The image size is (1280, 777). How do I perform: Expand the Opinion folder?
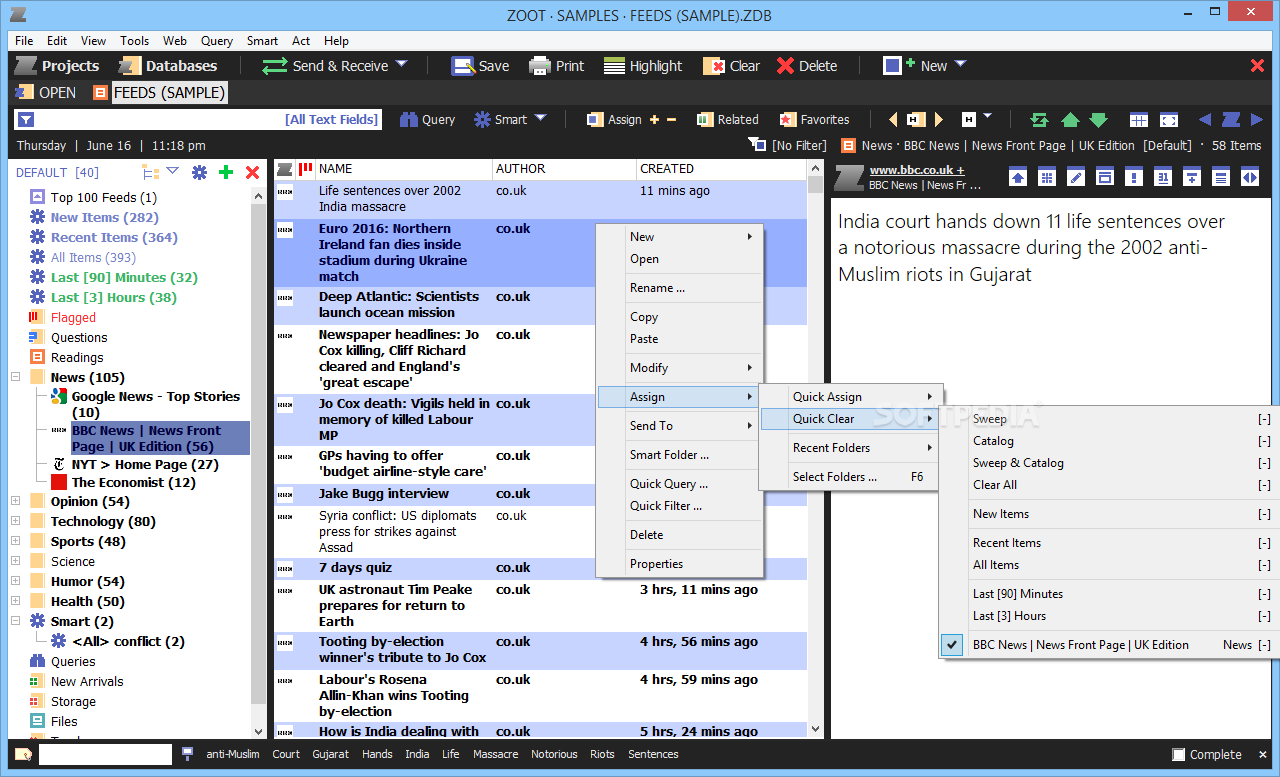point(15,502)
